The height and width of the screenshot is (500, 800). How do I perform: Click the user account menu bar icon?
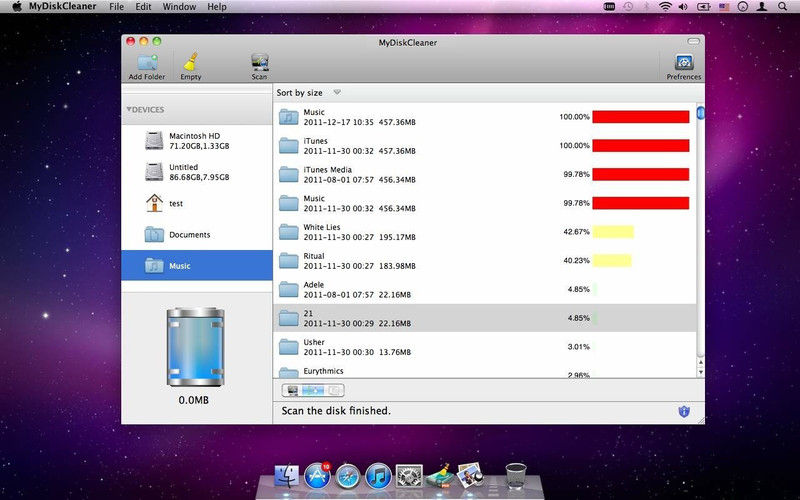[x=762, y=7]
